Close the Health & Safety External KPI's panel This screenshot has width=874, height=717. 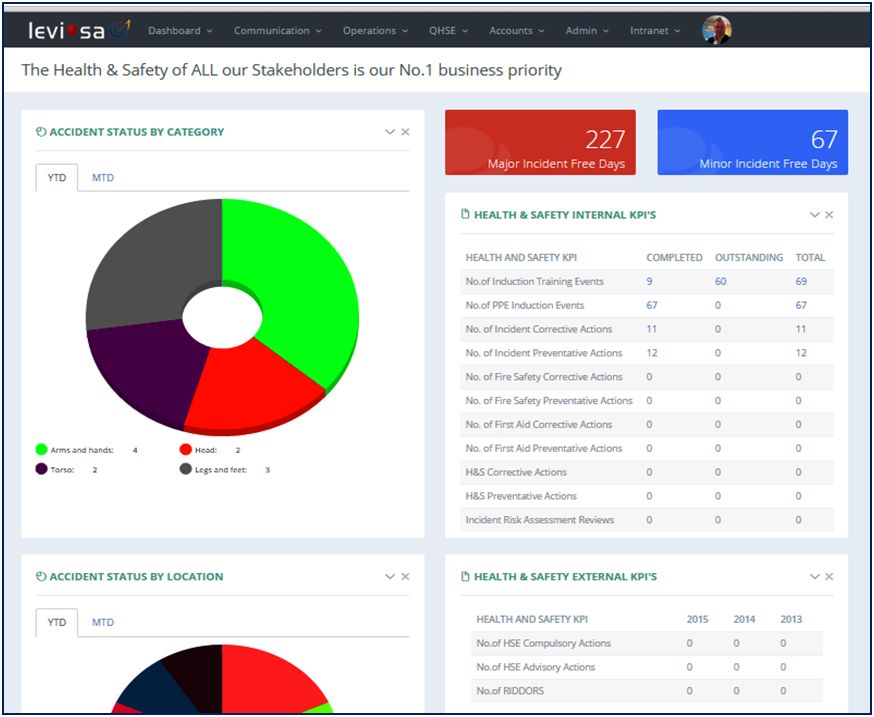pyautogui.click(x=829, y=577)
